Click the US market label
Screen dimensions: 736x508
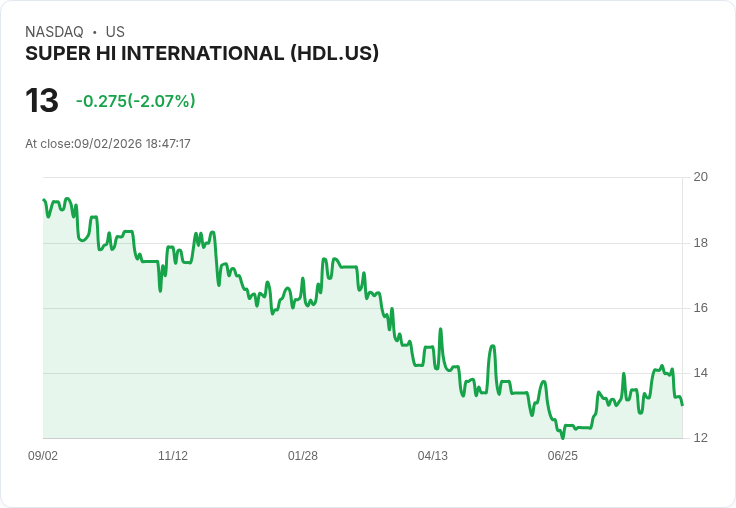tap(115, 32)
